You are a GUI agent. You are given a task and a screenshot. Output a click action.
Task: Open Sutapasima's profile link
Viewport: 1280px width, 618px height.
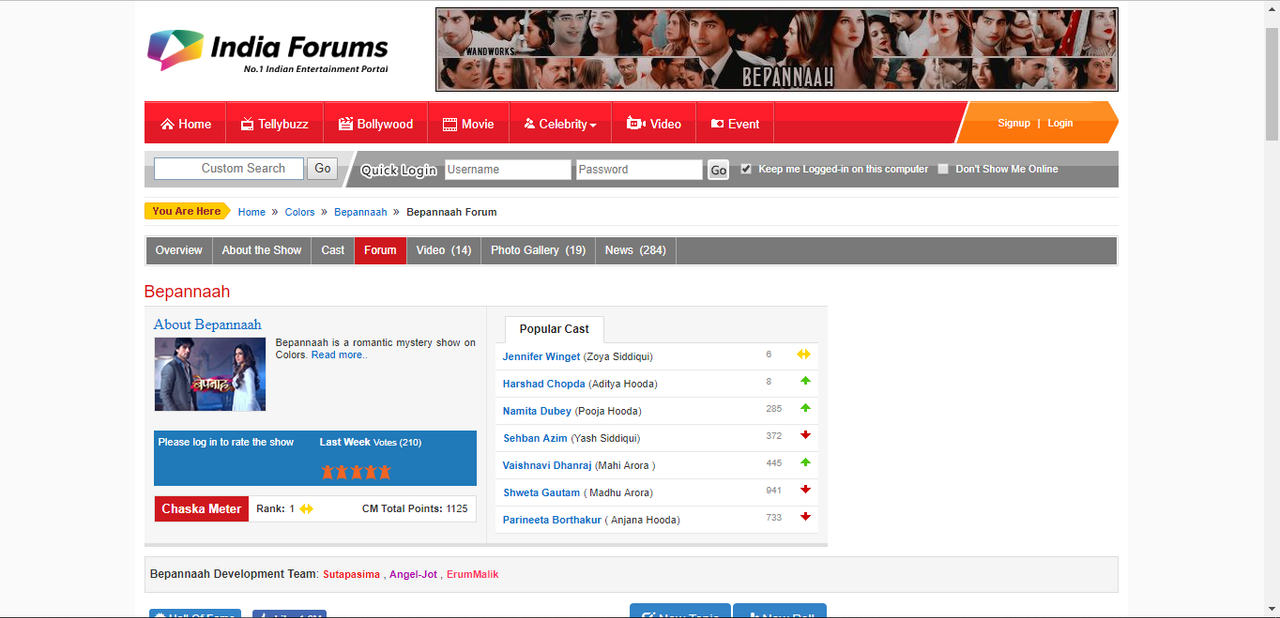(351, 574)
